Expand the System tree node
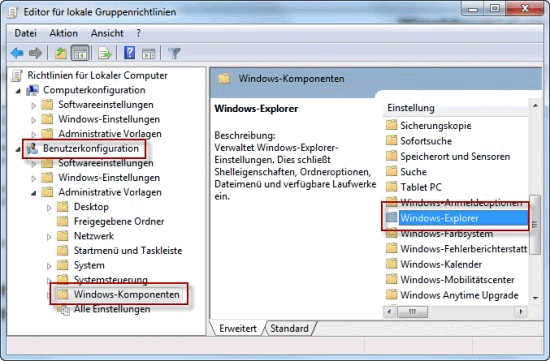 [49, 266]
